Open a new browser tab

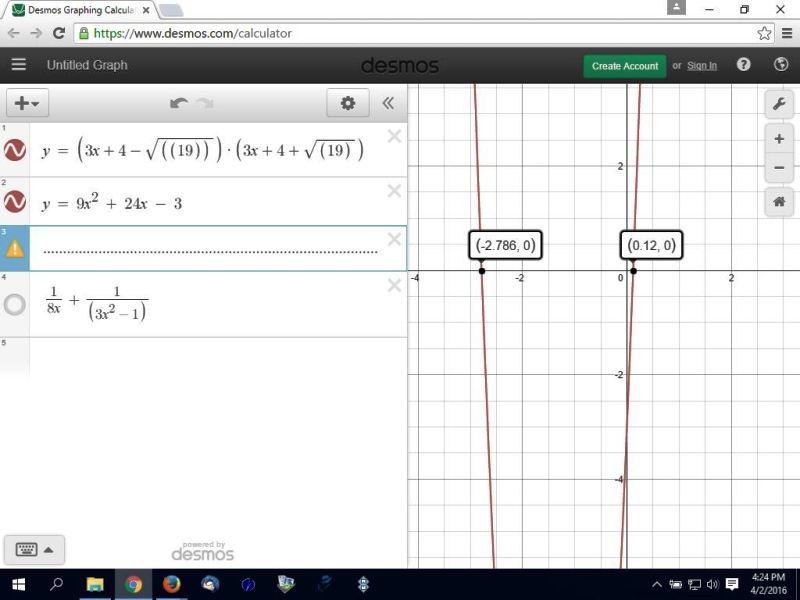171,10
